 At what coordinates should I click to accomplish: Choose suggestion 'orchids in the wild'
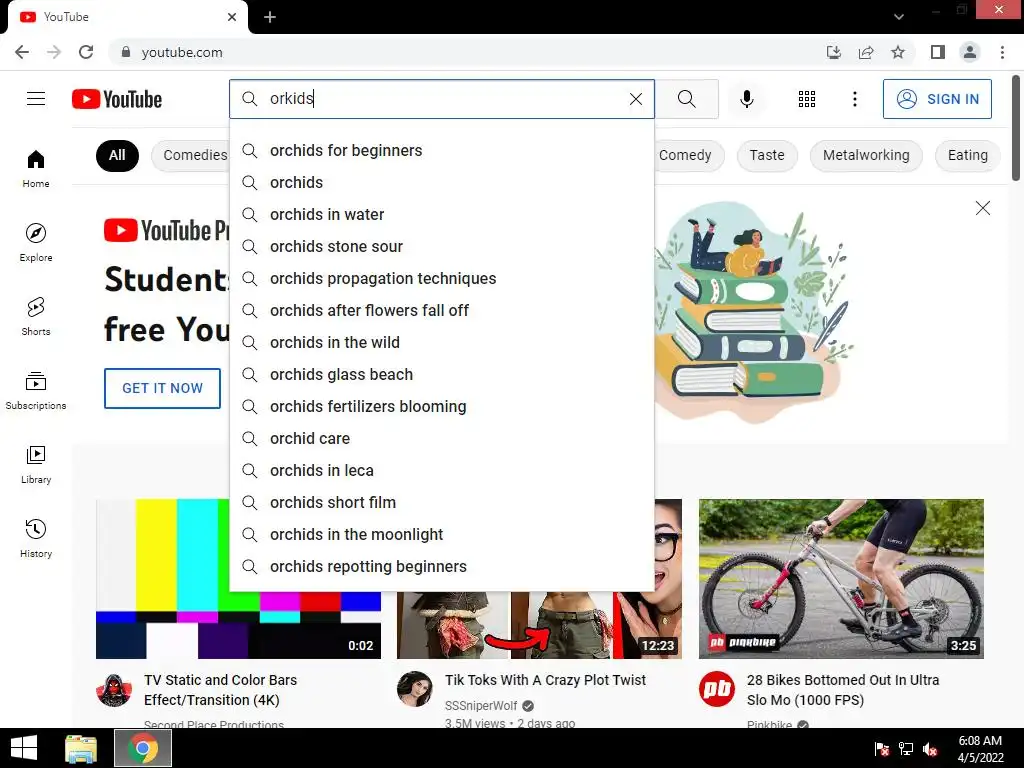coord(442,342)
